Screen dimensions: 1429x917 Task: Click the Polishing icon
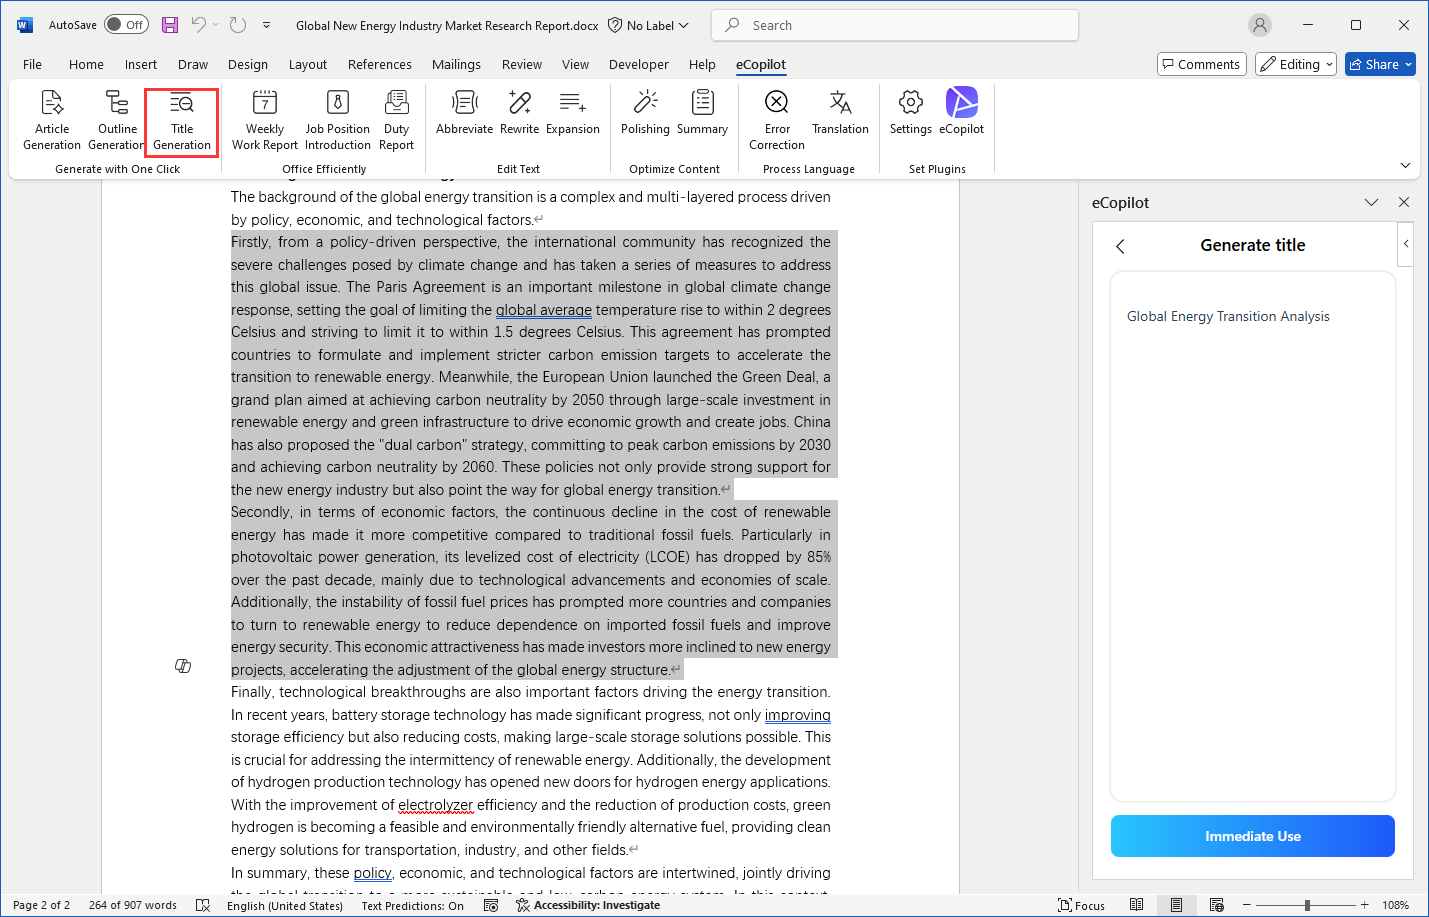pyautogui.click(x=645, y=112)
